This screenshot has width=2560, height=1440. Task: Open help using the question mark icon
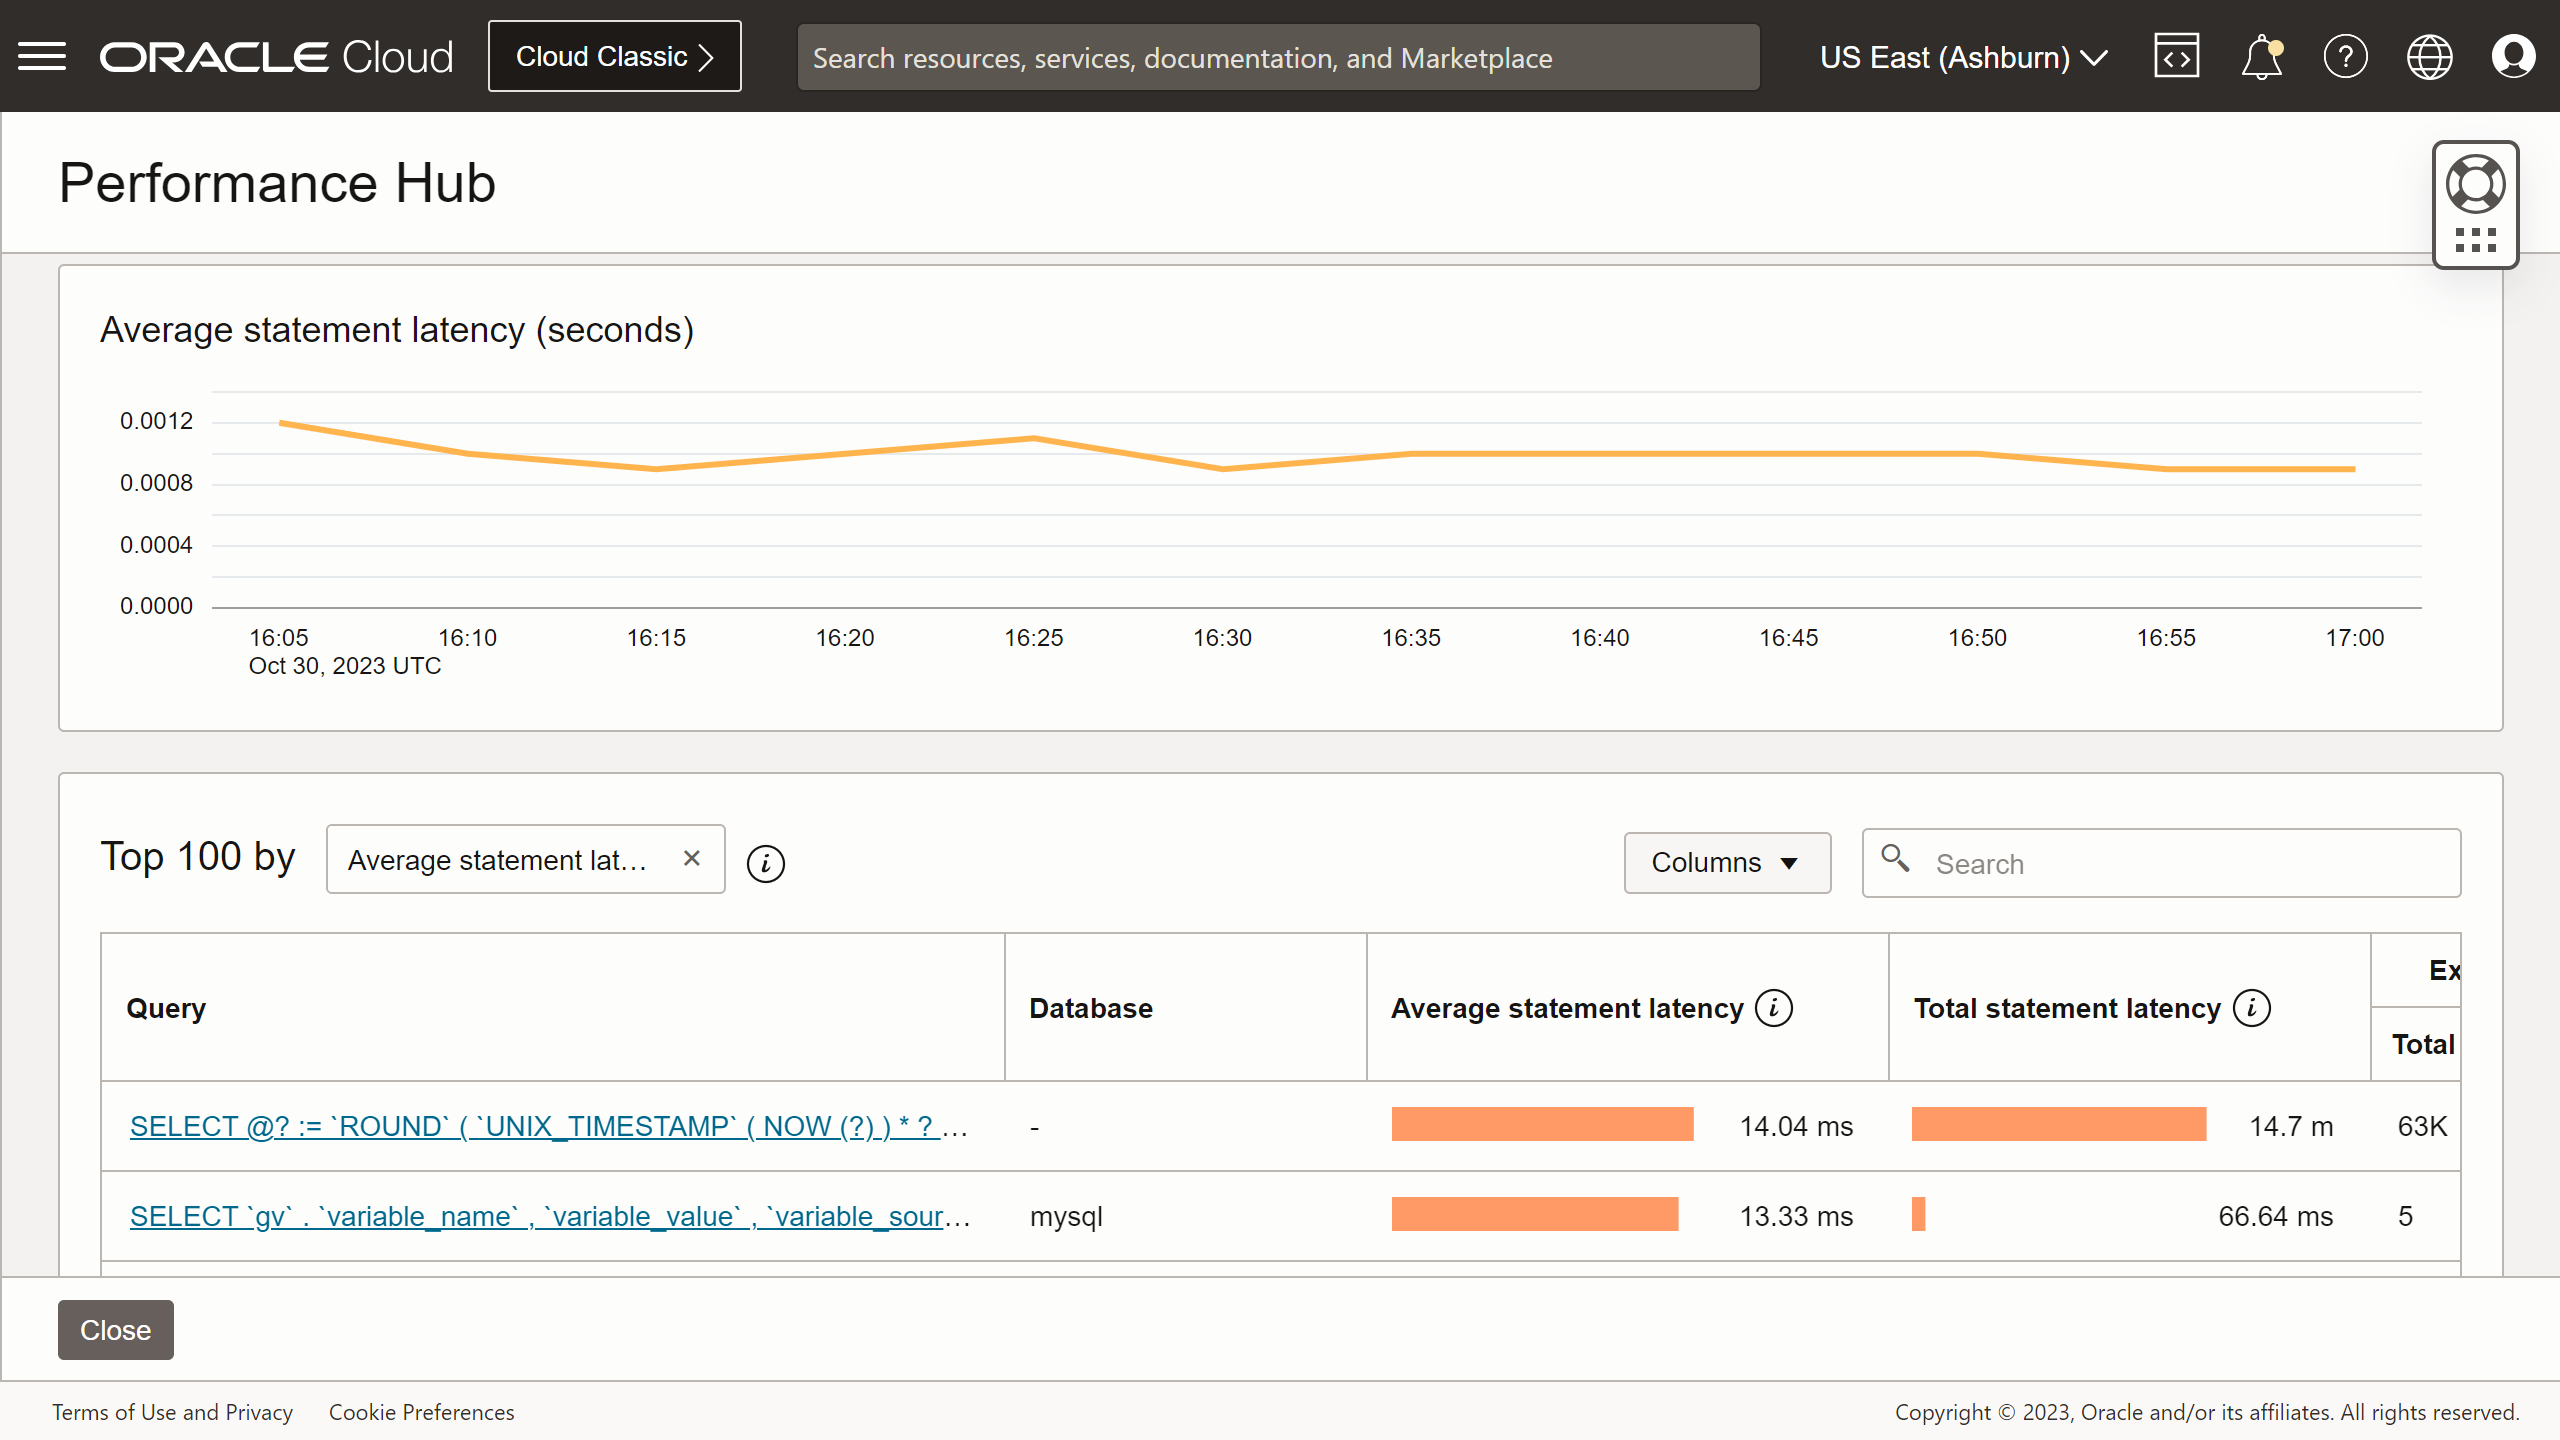pos(2346,56)
